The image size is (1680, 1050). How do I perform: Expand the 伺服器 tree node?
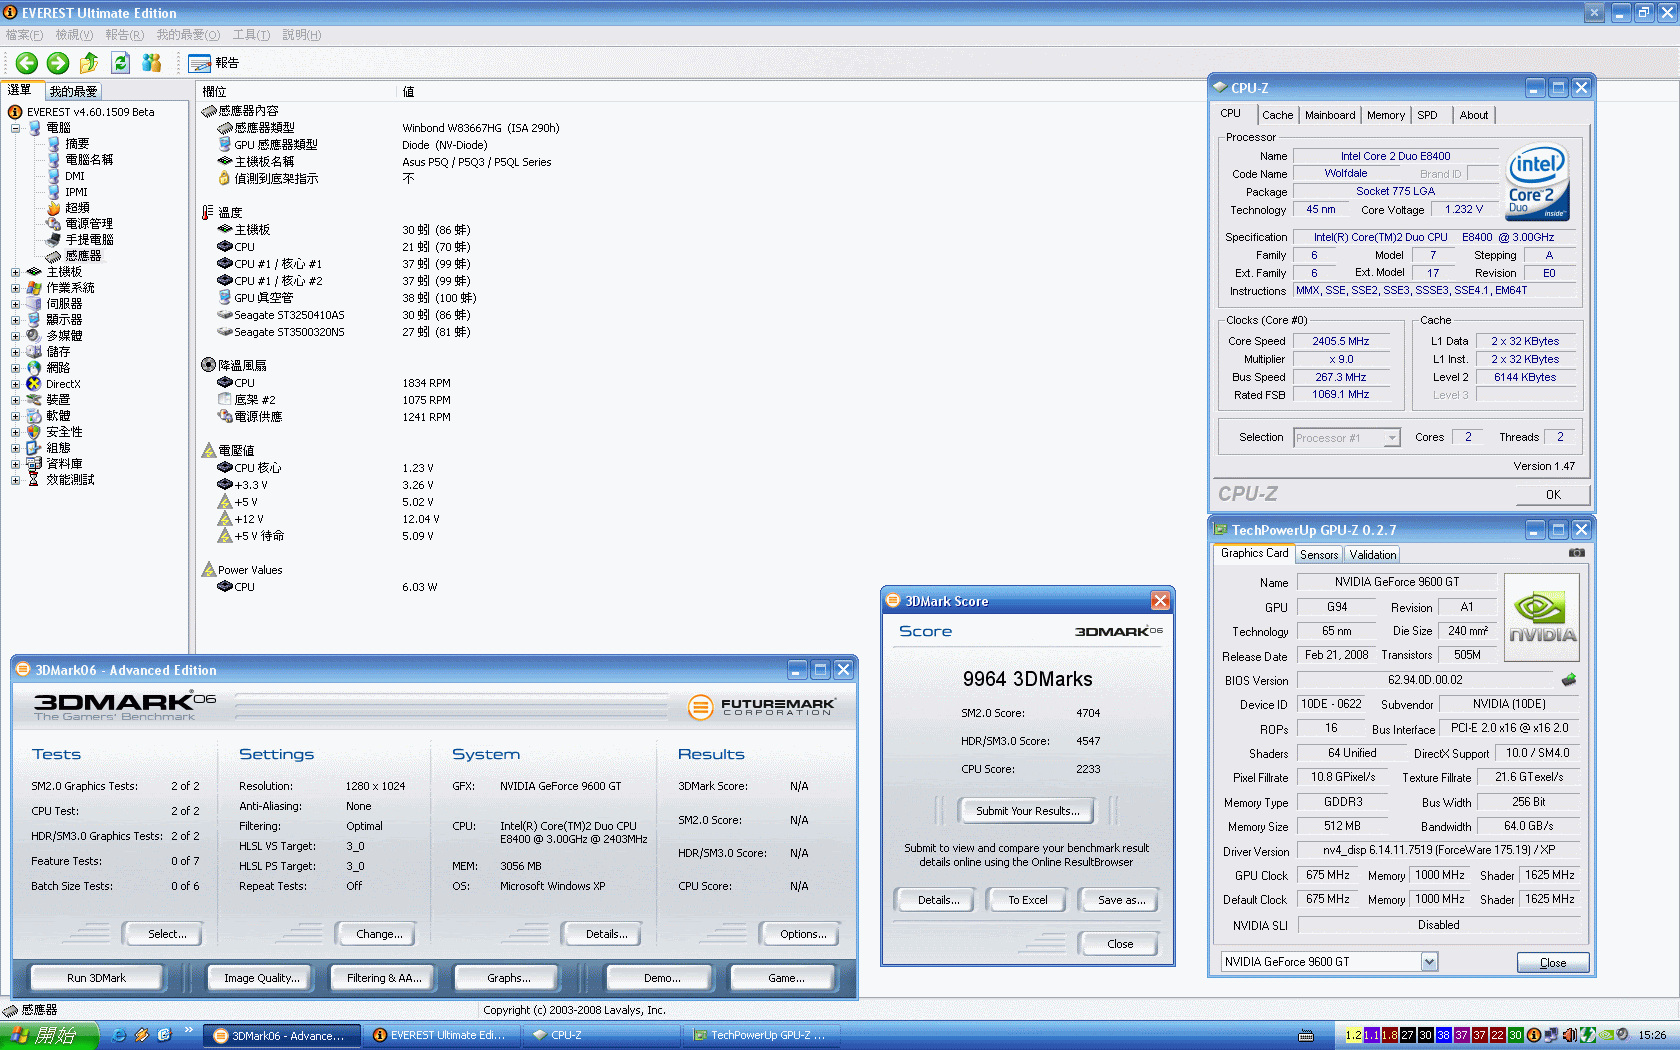point(15,304)
